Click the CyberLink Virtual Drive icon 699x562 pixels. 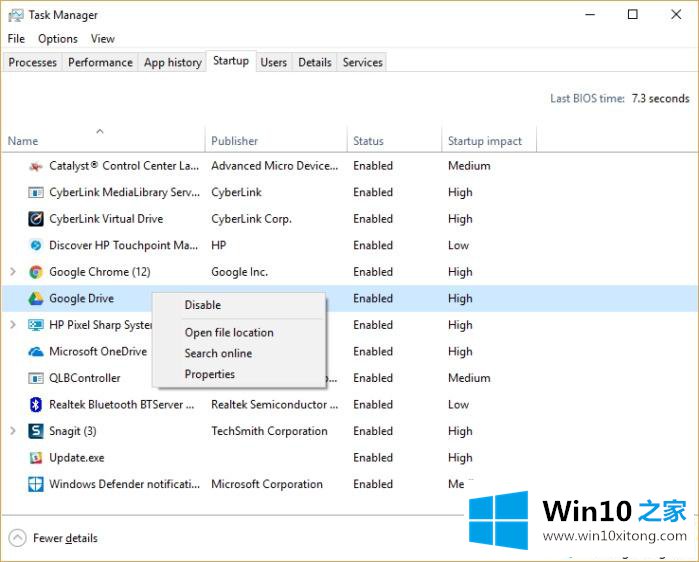[36, 219]
